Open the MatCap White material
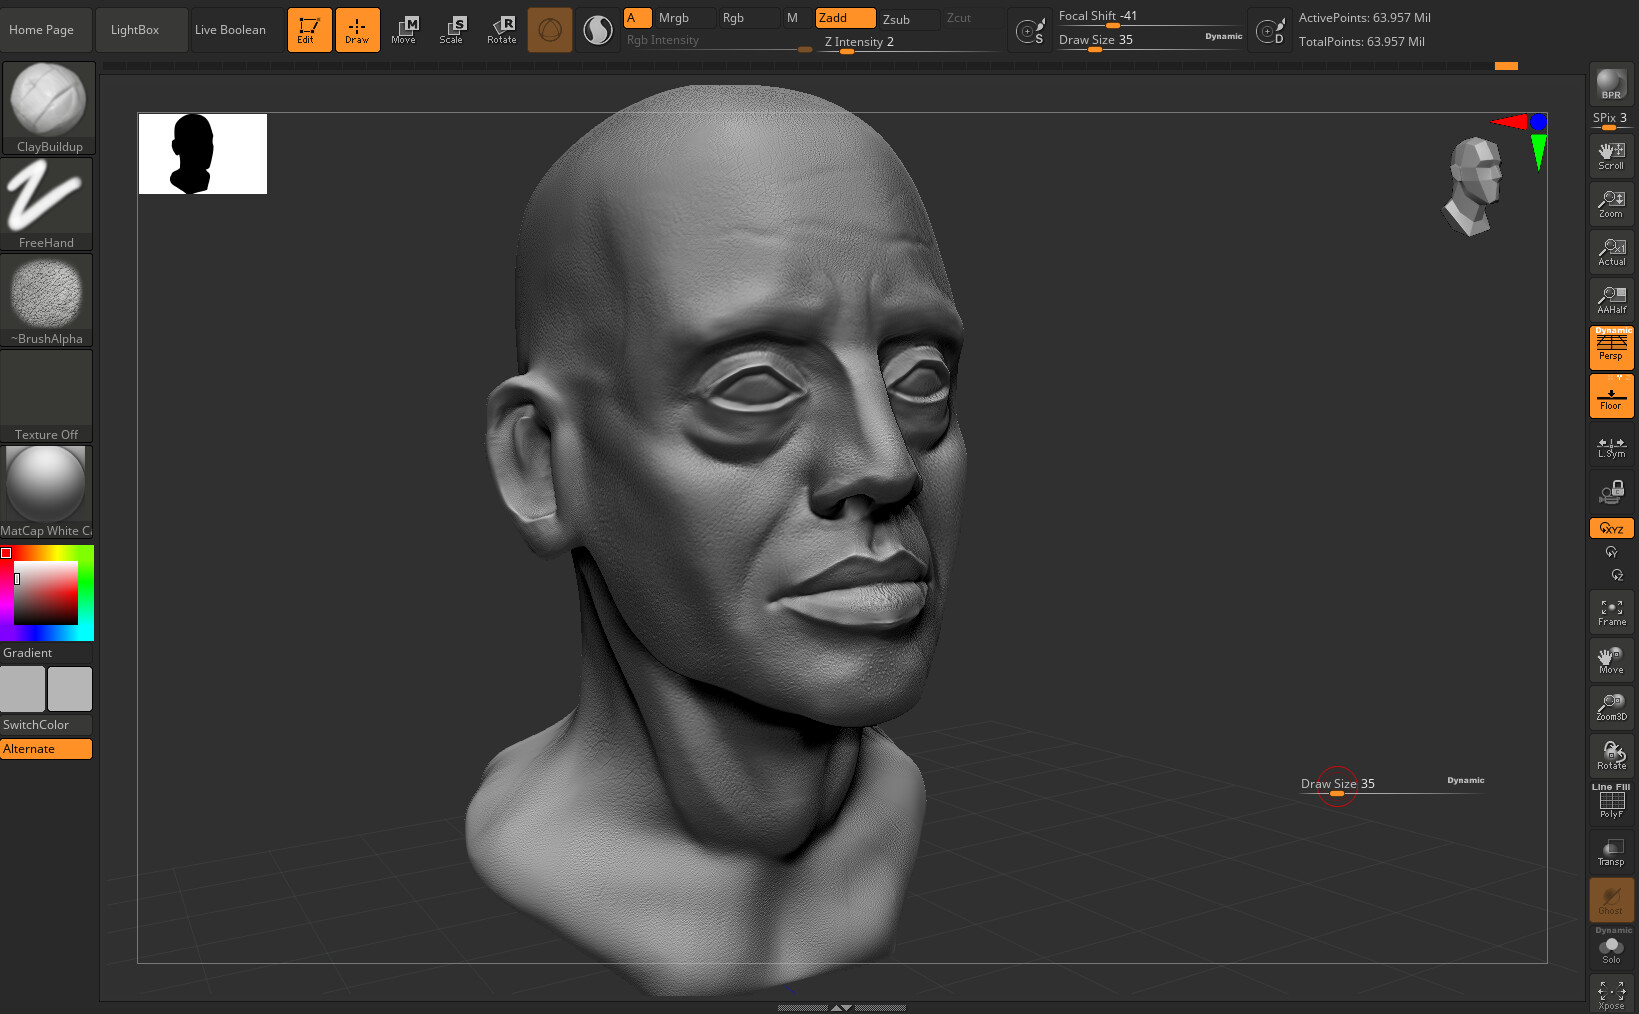The height and width of the screenshot is (1014, 1639). [46, 485]
